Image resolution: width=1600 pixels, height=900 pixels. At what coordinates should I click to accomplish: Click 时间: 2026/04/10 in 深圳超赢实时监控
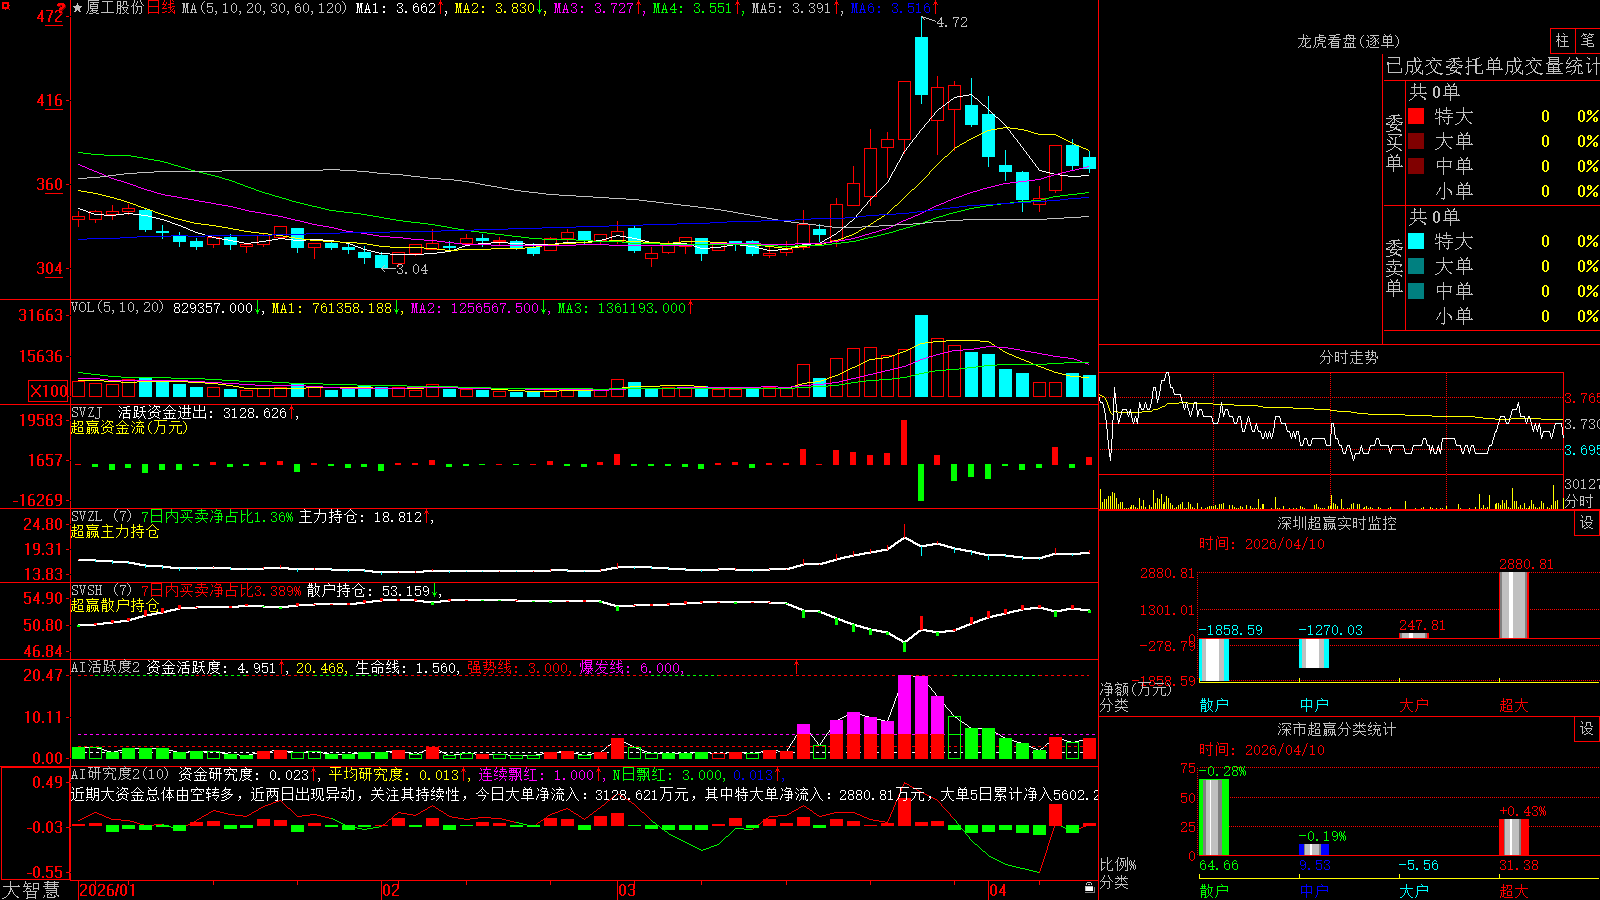click(1262, 544)
